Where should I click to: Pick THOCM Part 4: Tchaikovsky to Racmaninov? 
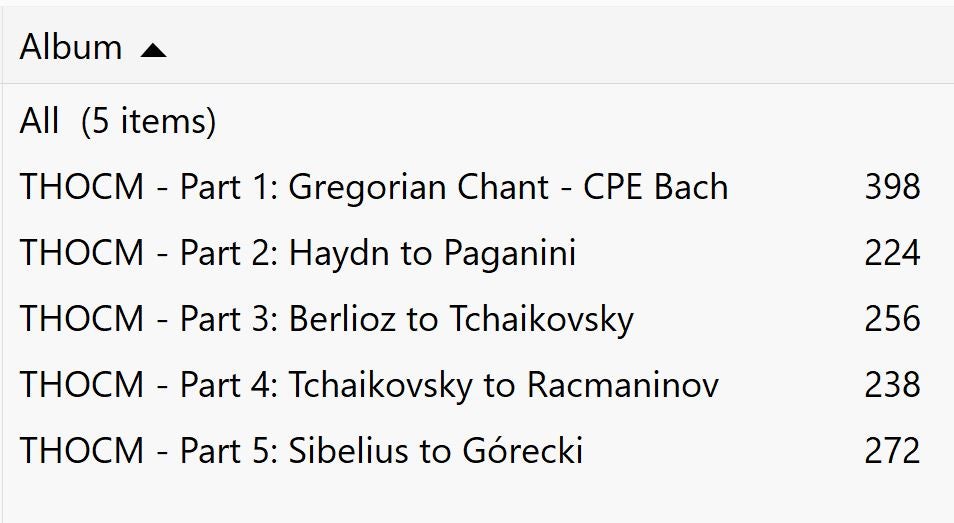[x=368, y=385]
